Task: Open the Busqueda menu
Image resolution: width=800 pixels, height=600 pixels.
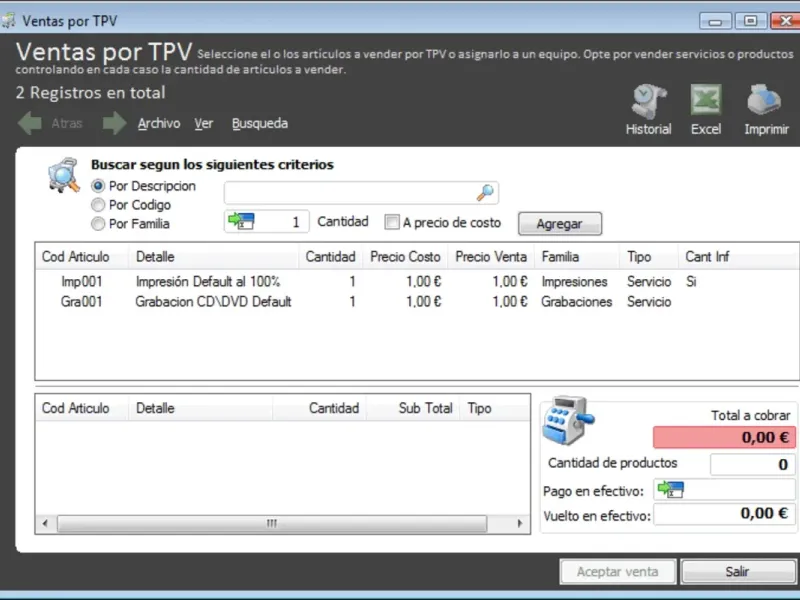Action: point(260,123)
